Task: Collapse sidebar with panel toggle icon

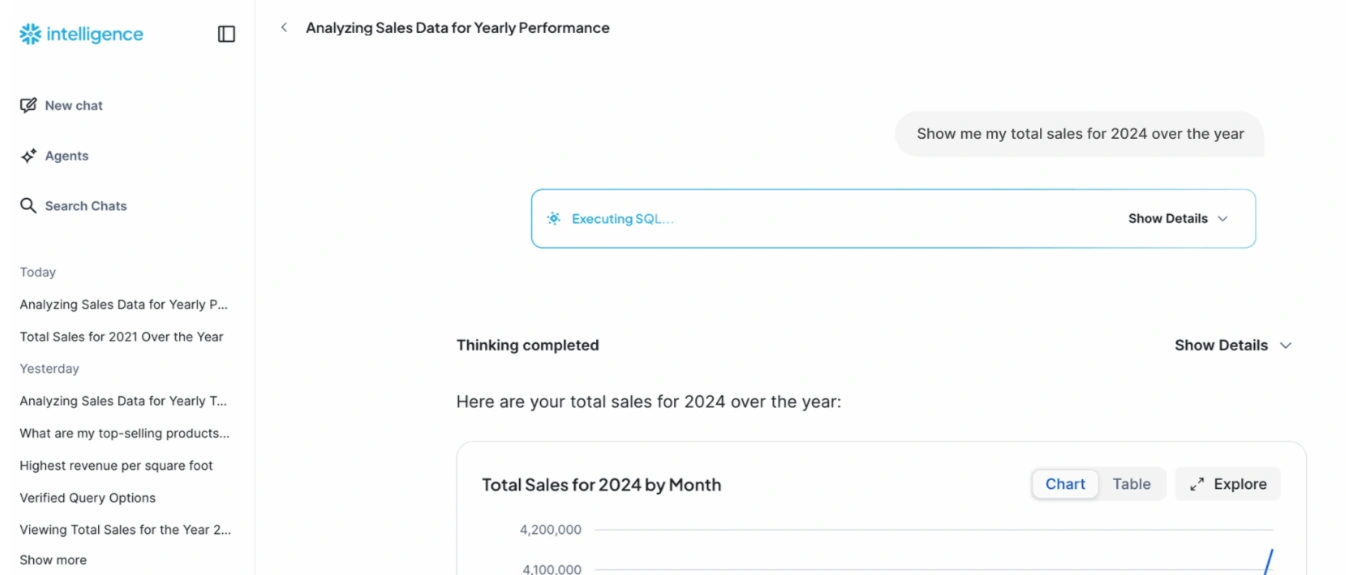Action: pyautogui.click(x=227, y=34)
